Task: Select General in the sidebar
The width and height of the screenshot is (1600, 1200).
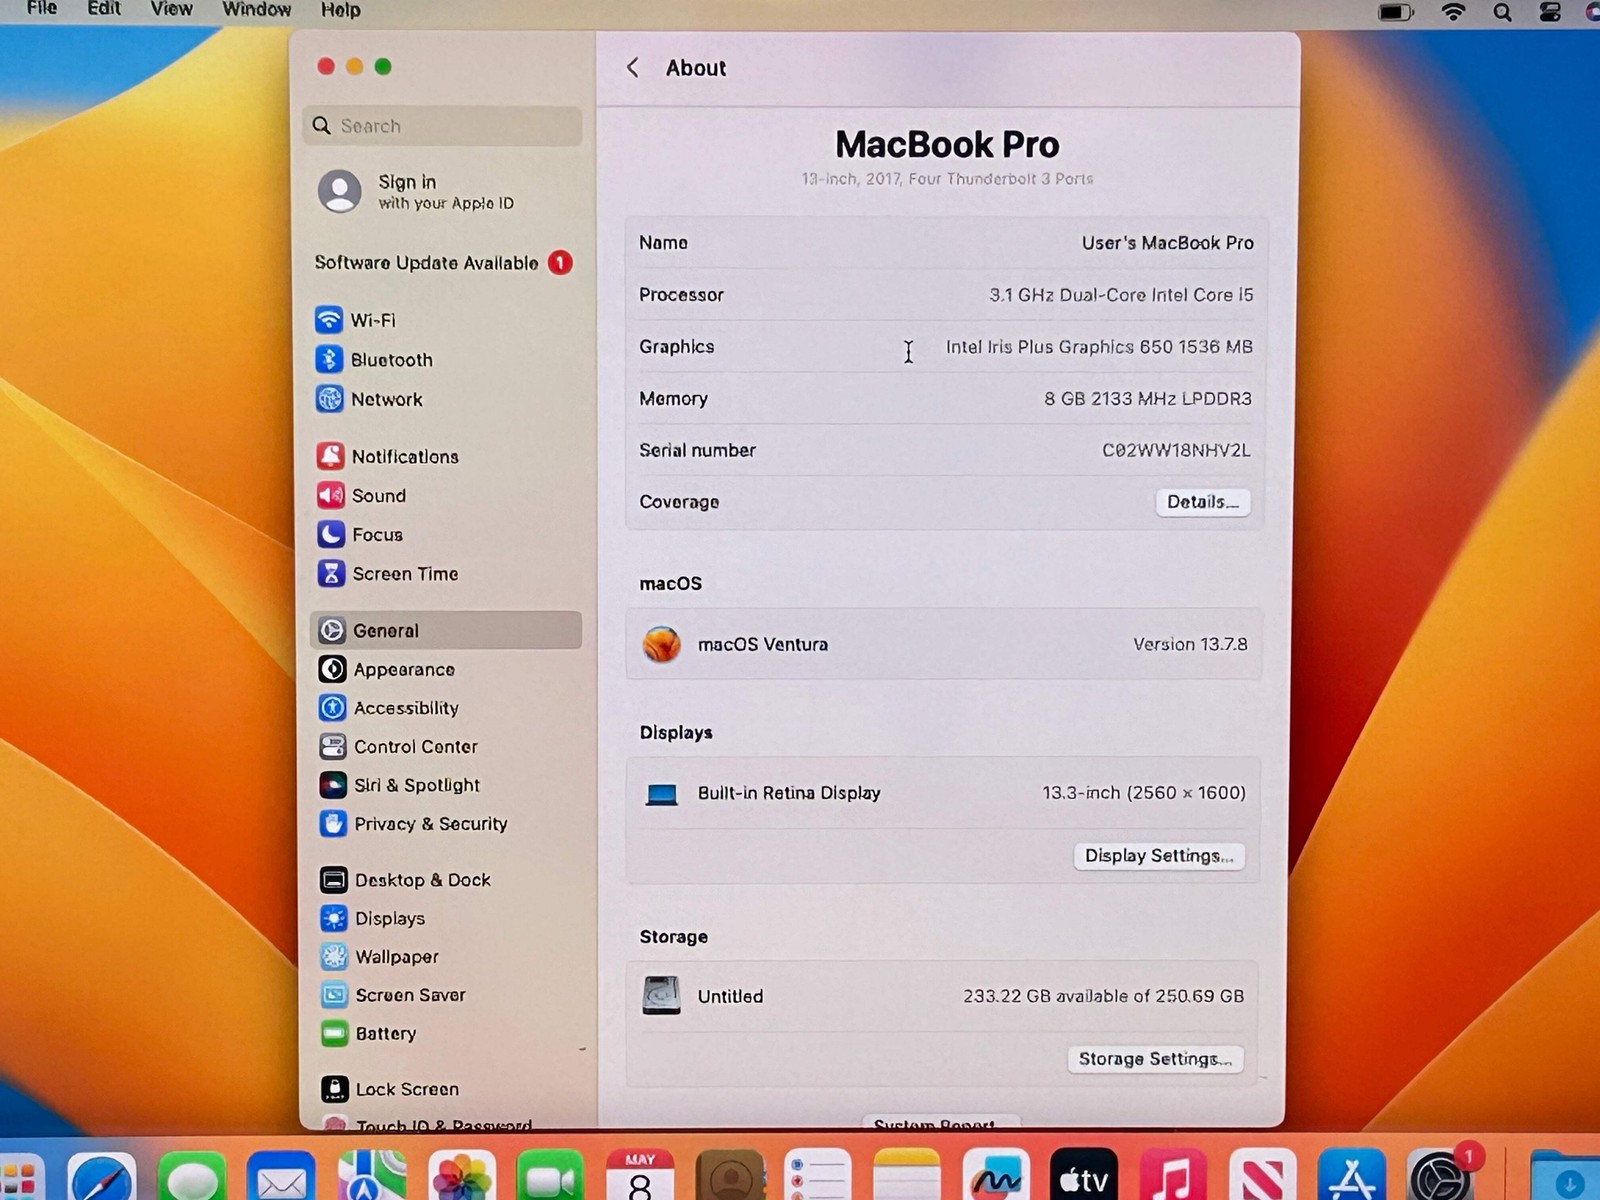Action: coord(445,630)
